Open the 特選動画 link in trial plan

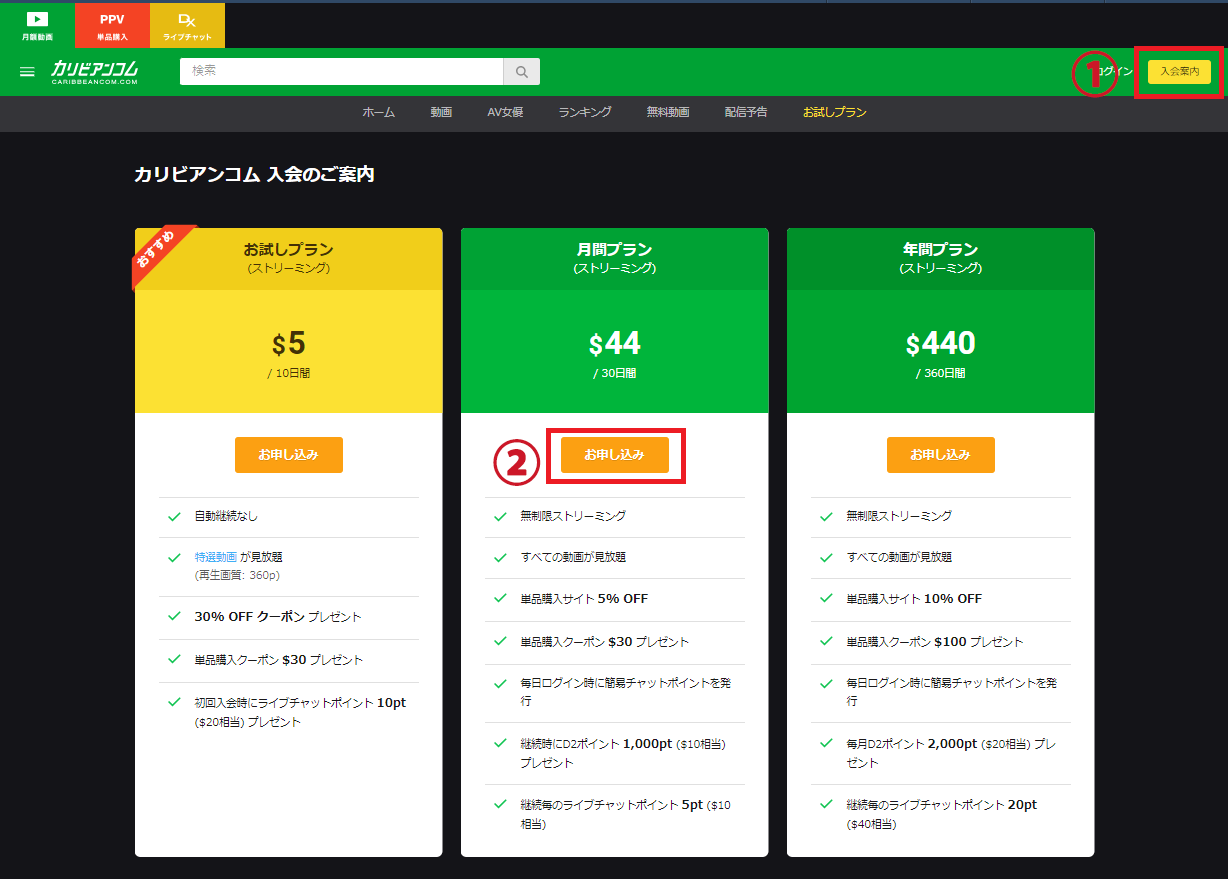(216, 557)
